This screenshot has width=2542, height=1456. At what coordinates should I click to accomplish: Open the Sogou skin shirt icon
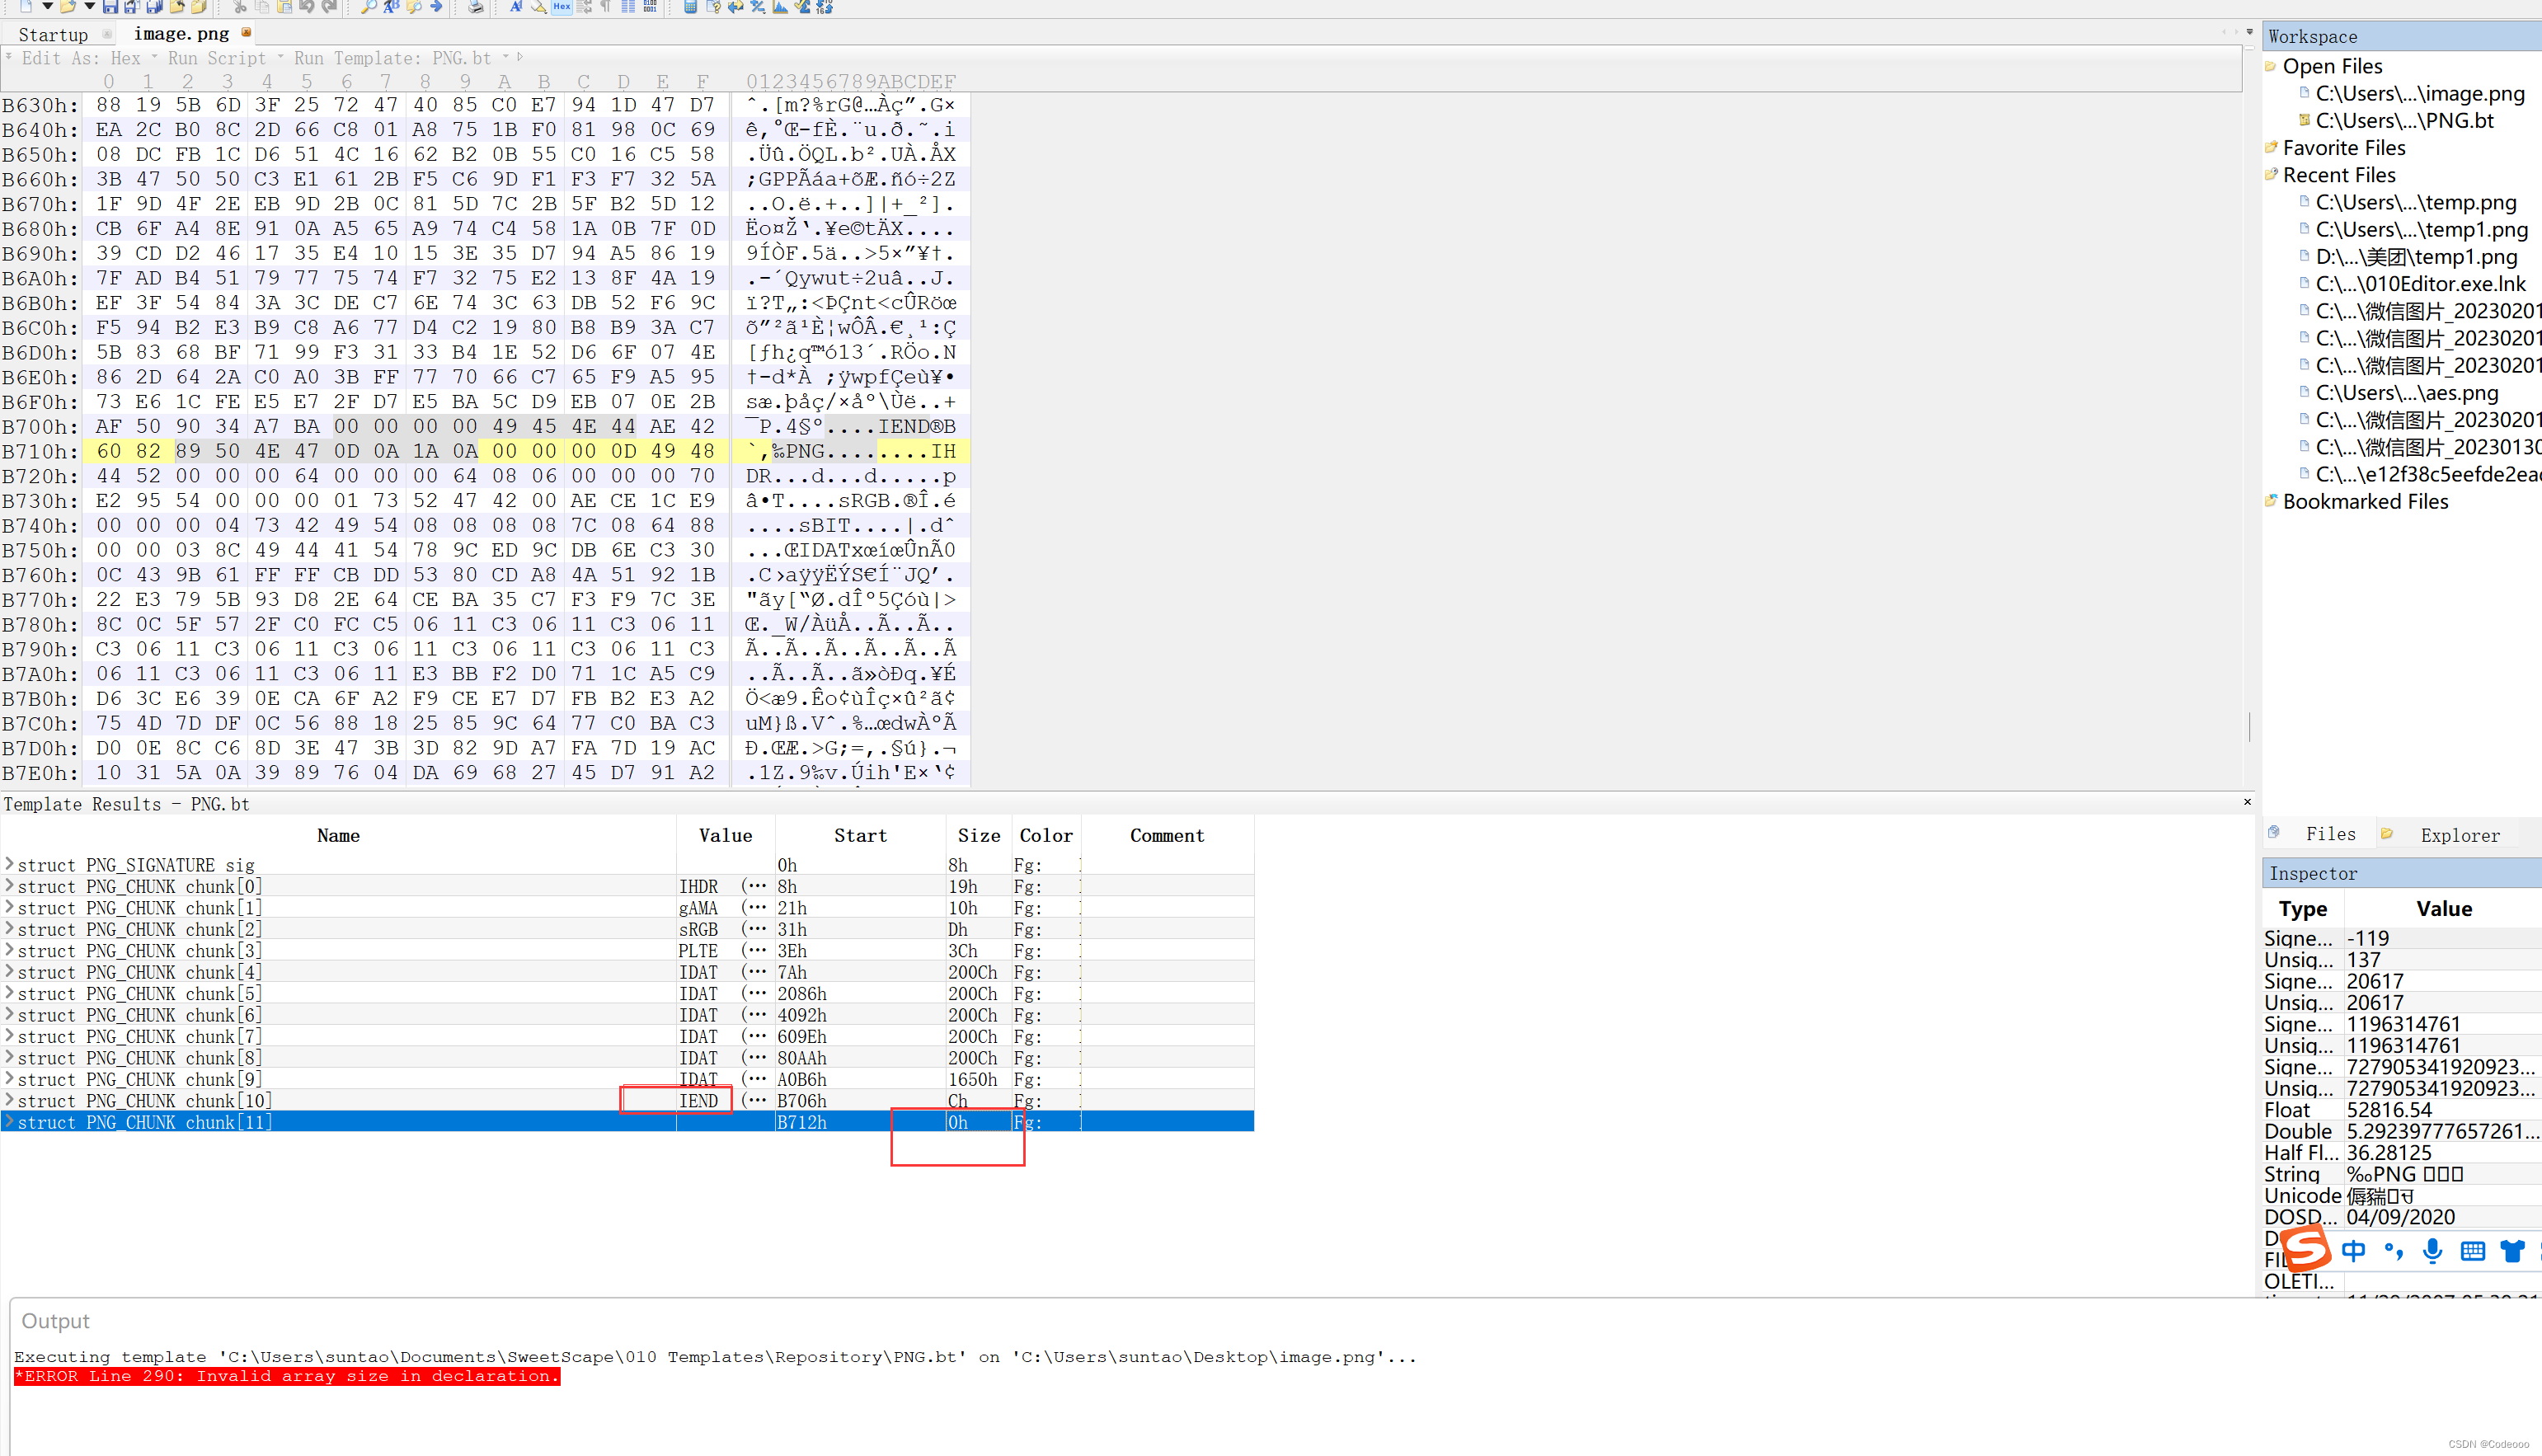[2512, 1251]
